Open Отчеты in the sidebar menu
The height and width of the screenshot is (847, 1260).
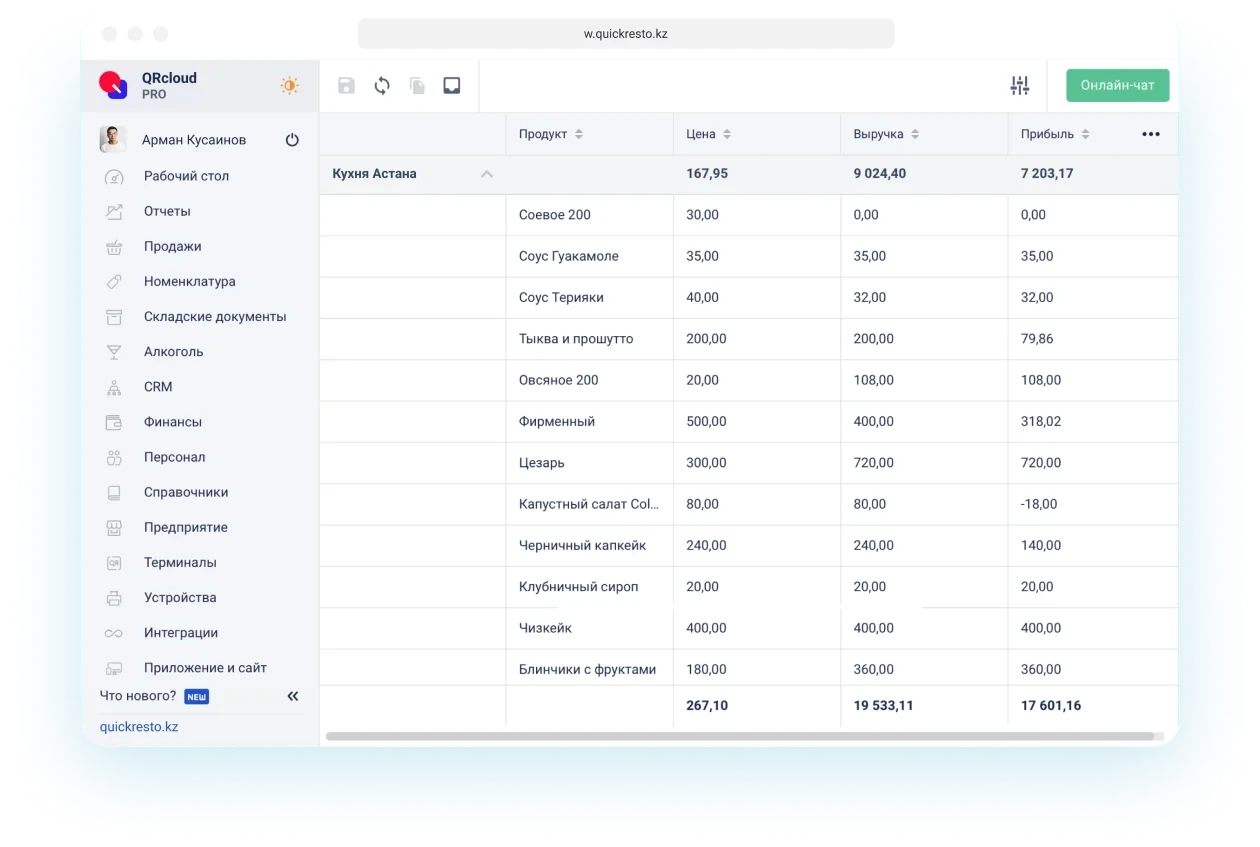(167, 211)
